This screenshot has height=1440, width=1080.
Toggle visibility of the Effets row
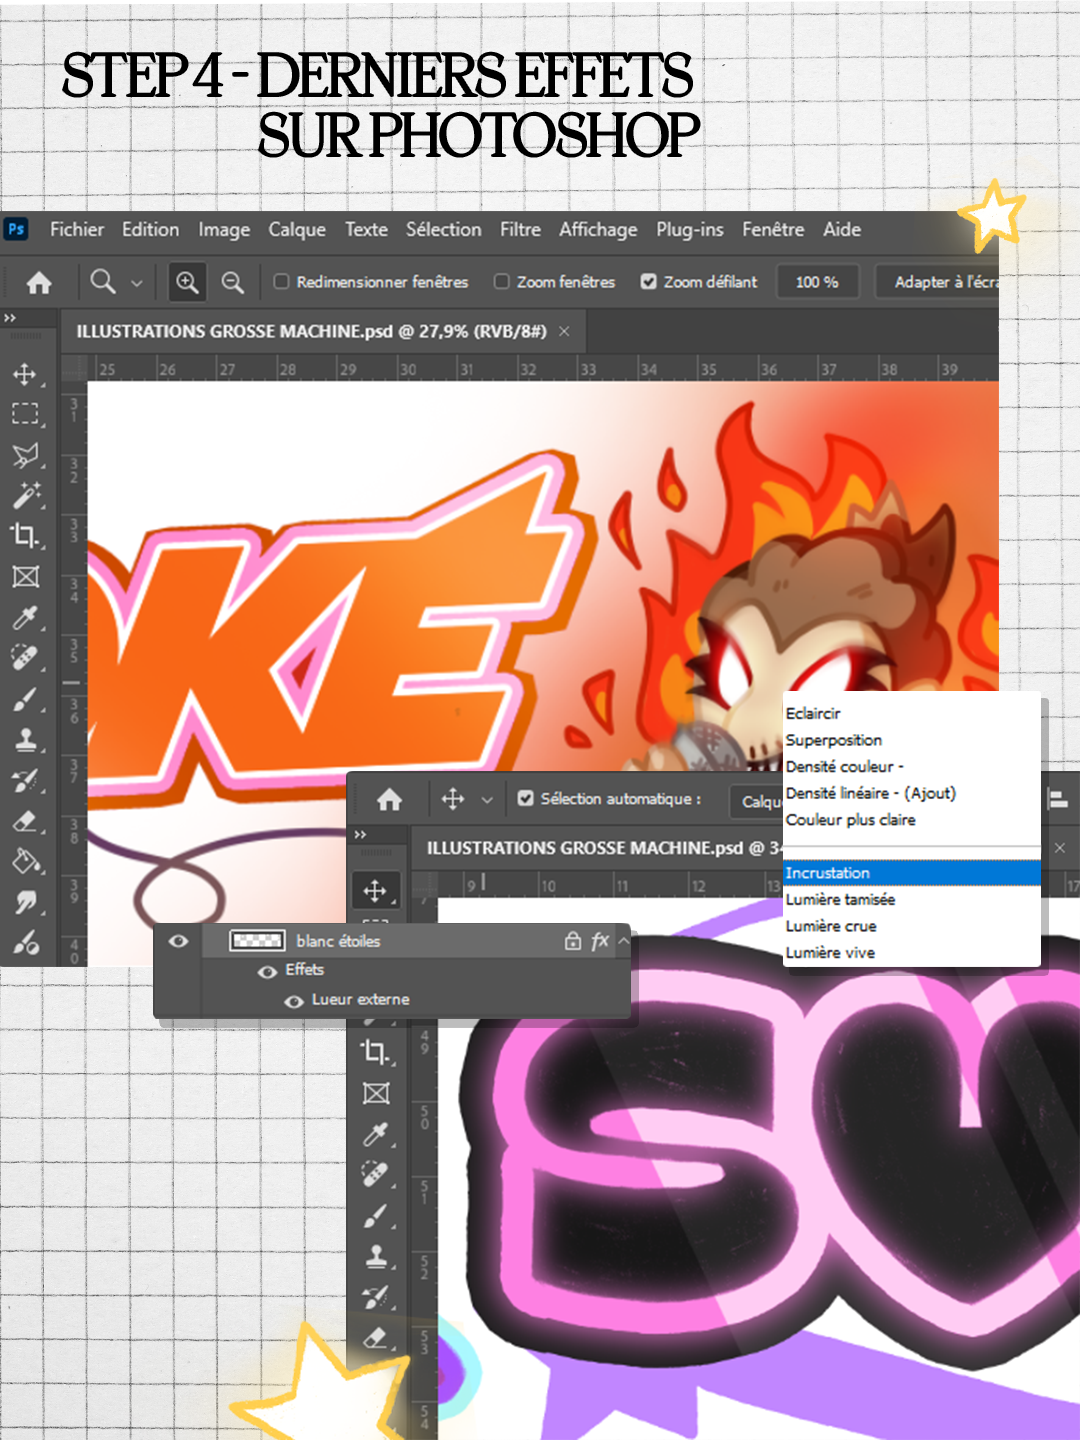tap(267, 972)
